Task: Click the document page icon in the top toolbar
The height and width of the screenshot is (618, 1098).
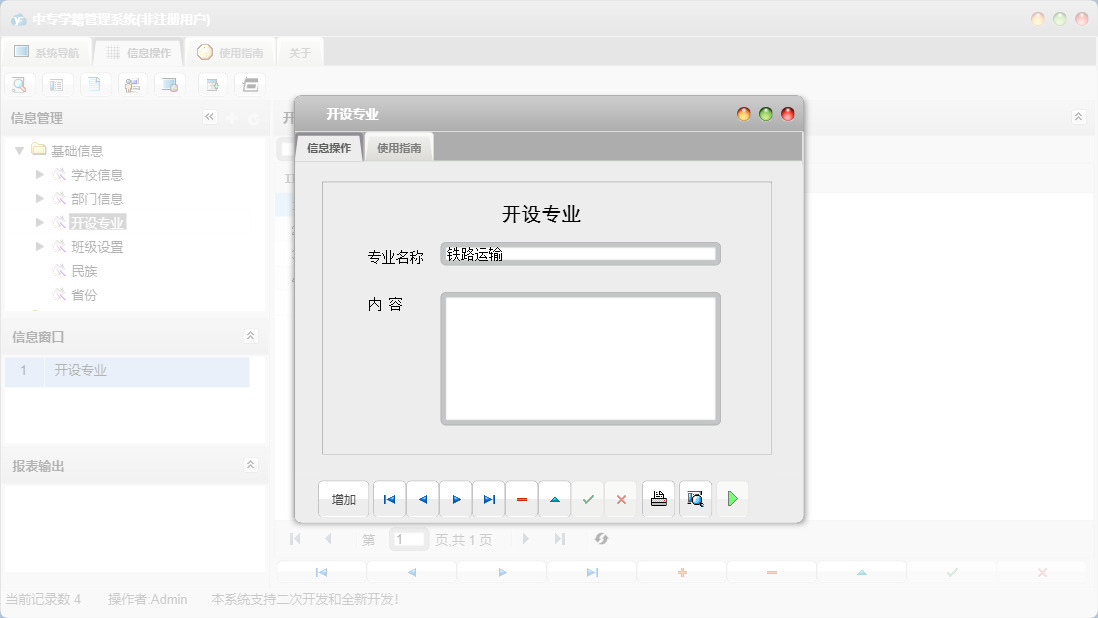Action: click(95, 84)
